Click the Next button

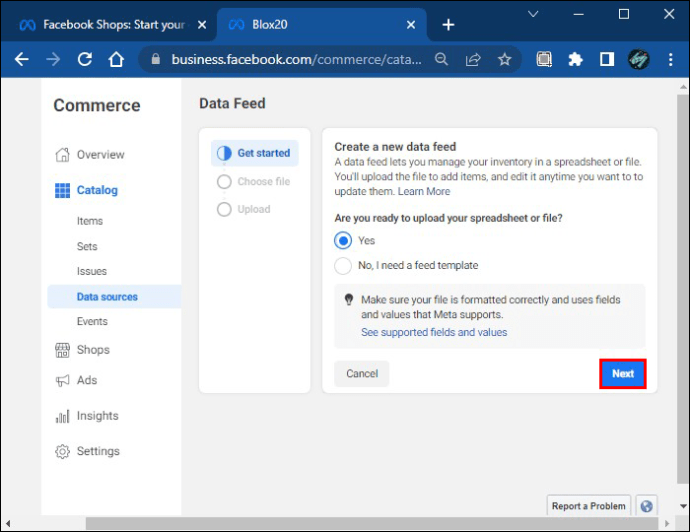pos(623,374)
